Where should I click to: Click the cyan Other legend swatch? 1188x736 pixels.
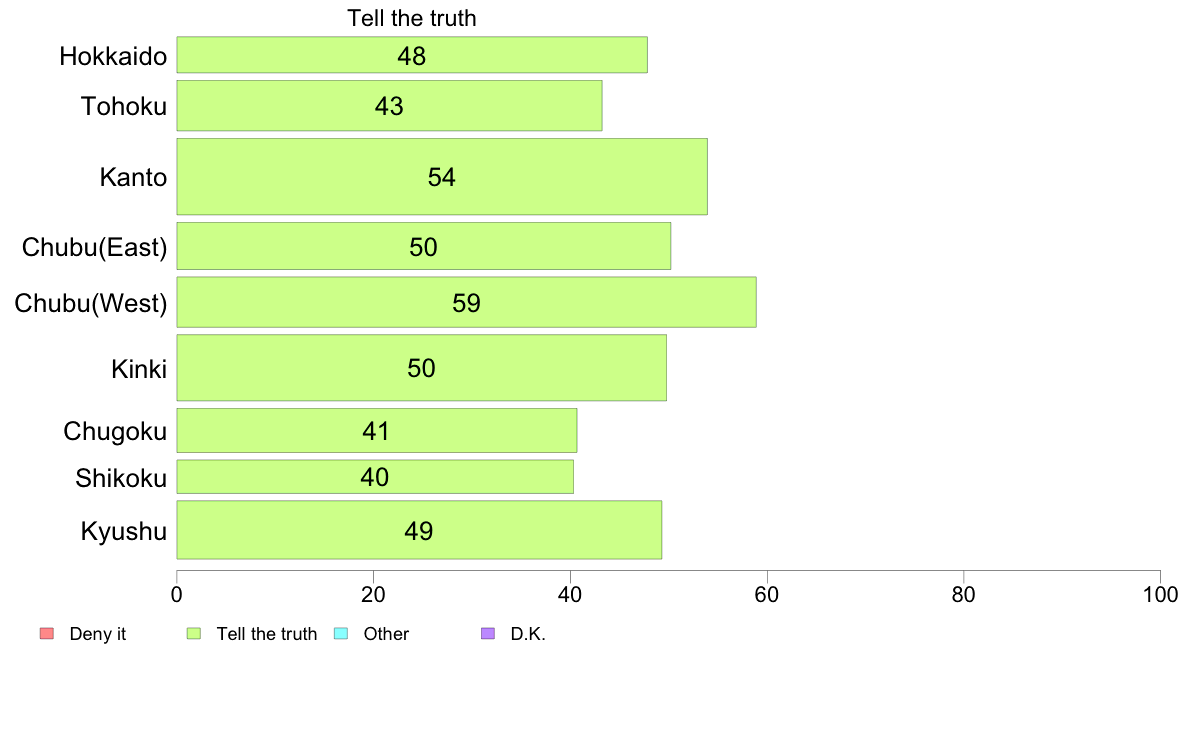point(341,634)
